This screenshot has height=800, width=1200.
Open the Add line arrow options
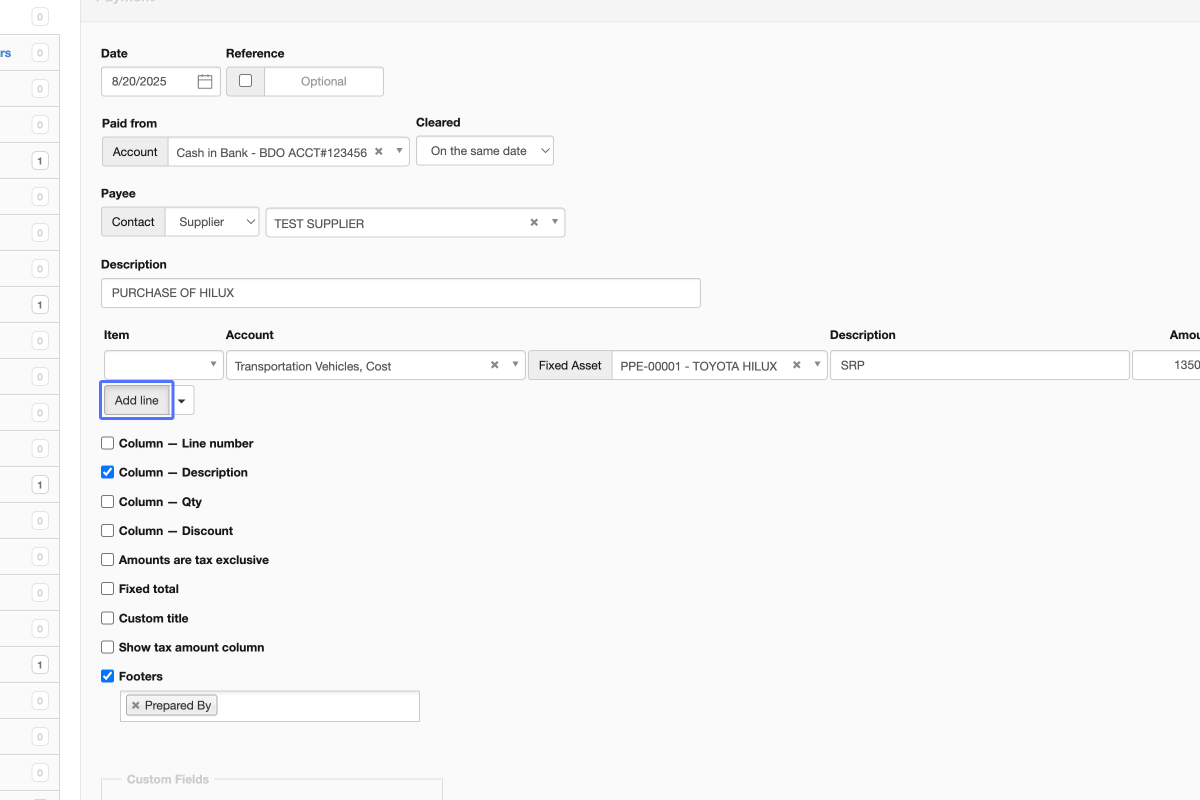(x=182, y=401)
